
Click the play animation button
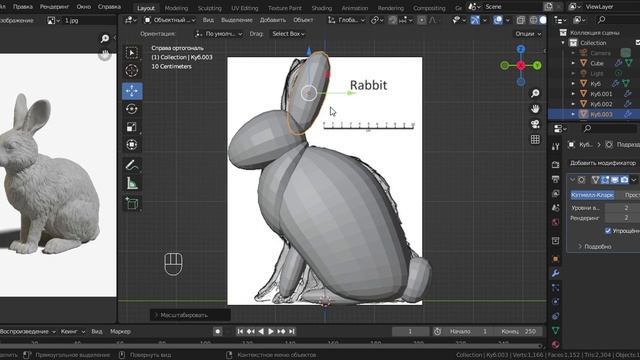270,331
